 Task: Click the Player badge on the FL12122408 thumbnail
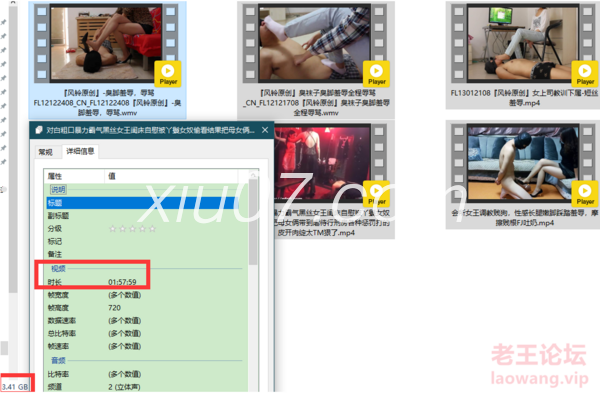[168, 74]
